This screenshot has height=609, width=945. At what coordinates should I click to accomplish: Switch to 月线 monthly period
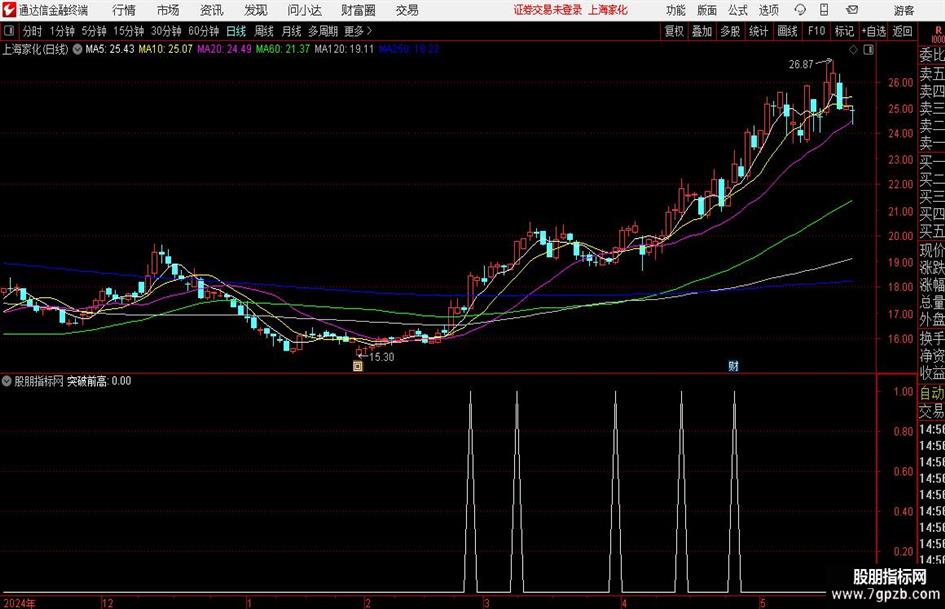click(292, 31)
